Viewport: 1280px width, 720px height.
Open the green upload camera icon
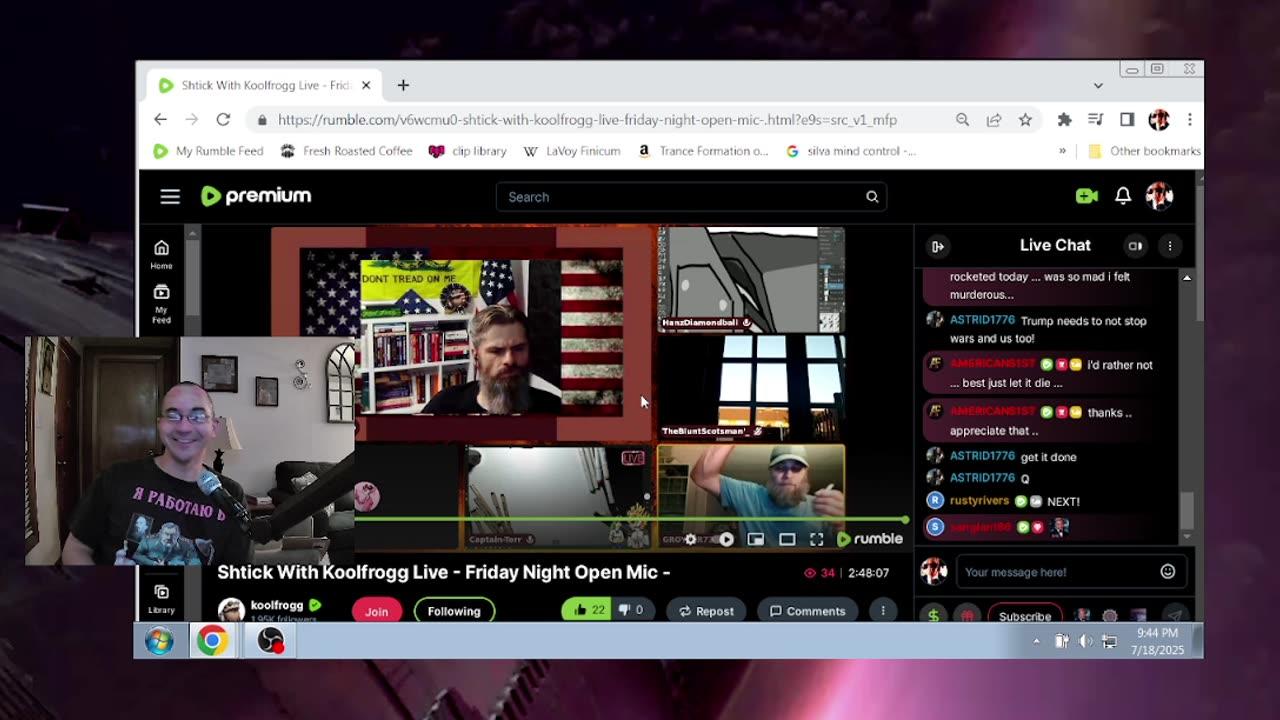1087,196
